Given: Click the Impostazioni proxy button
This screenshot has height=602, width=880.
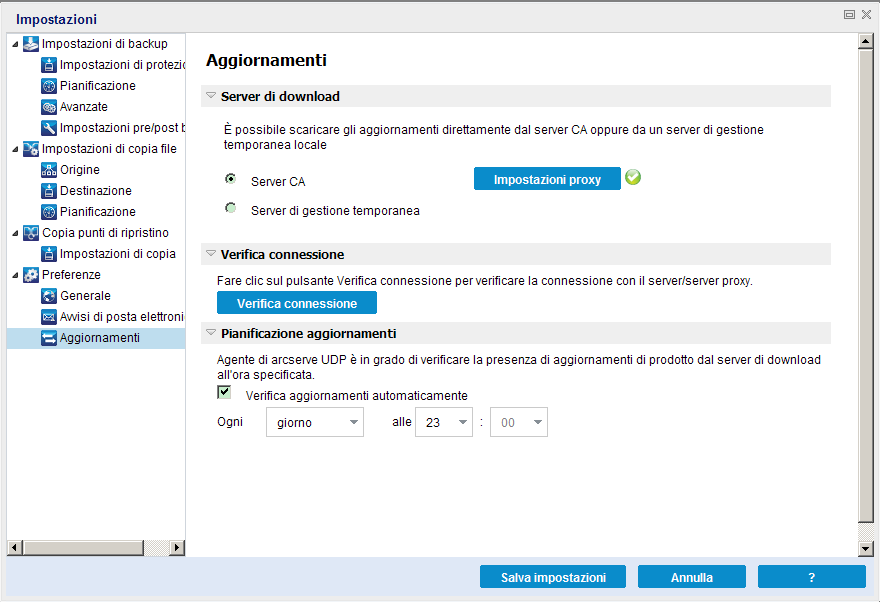Looking at the screenshot, I should [547, 179].
